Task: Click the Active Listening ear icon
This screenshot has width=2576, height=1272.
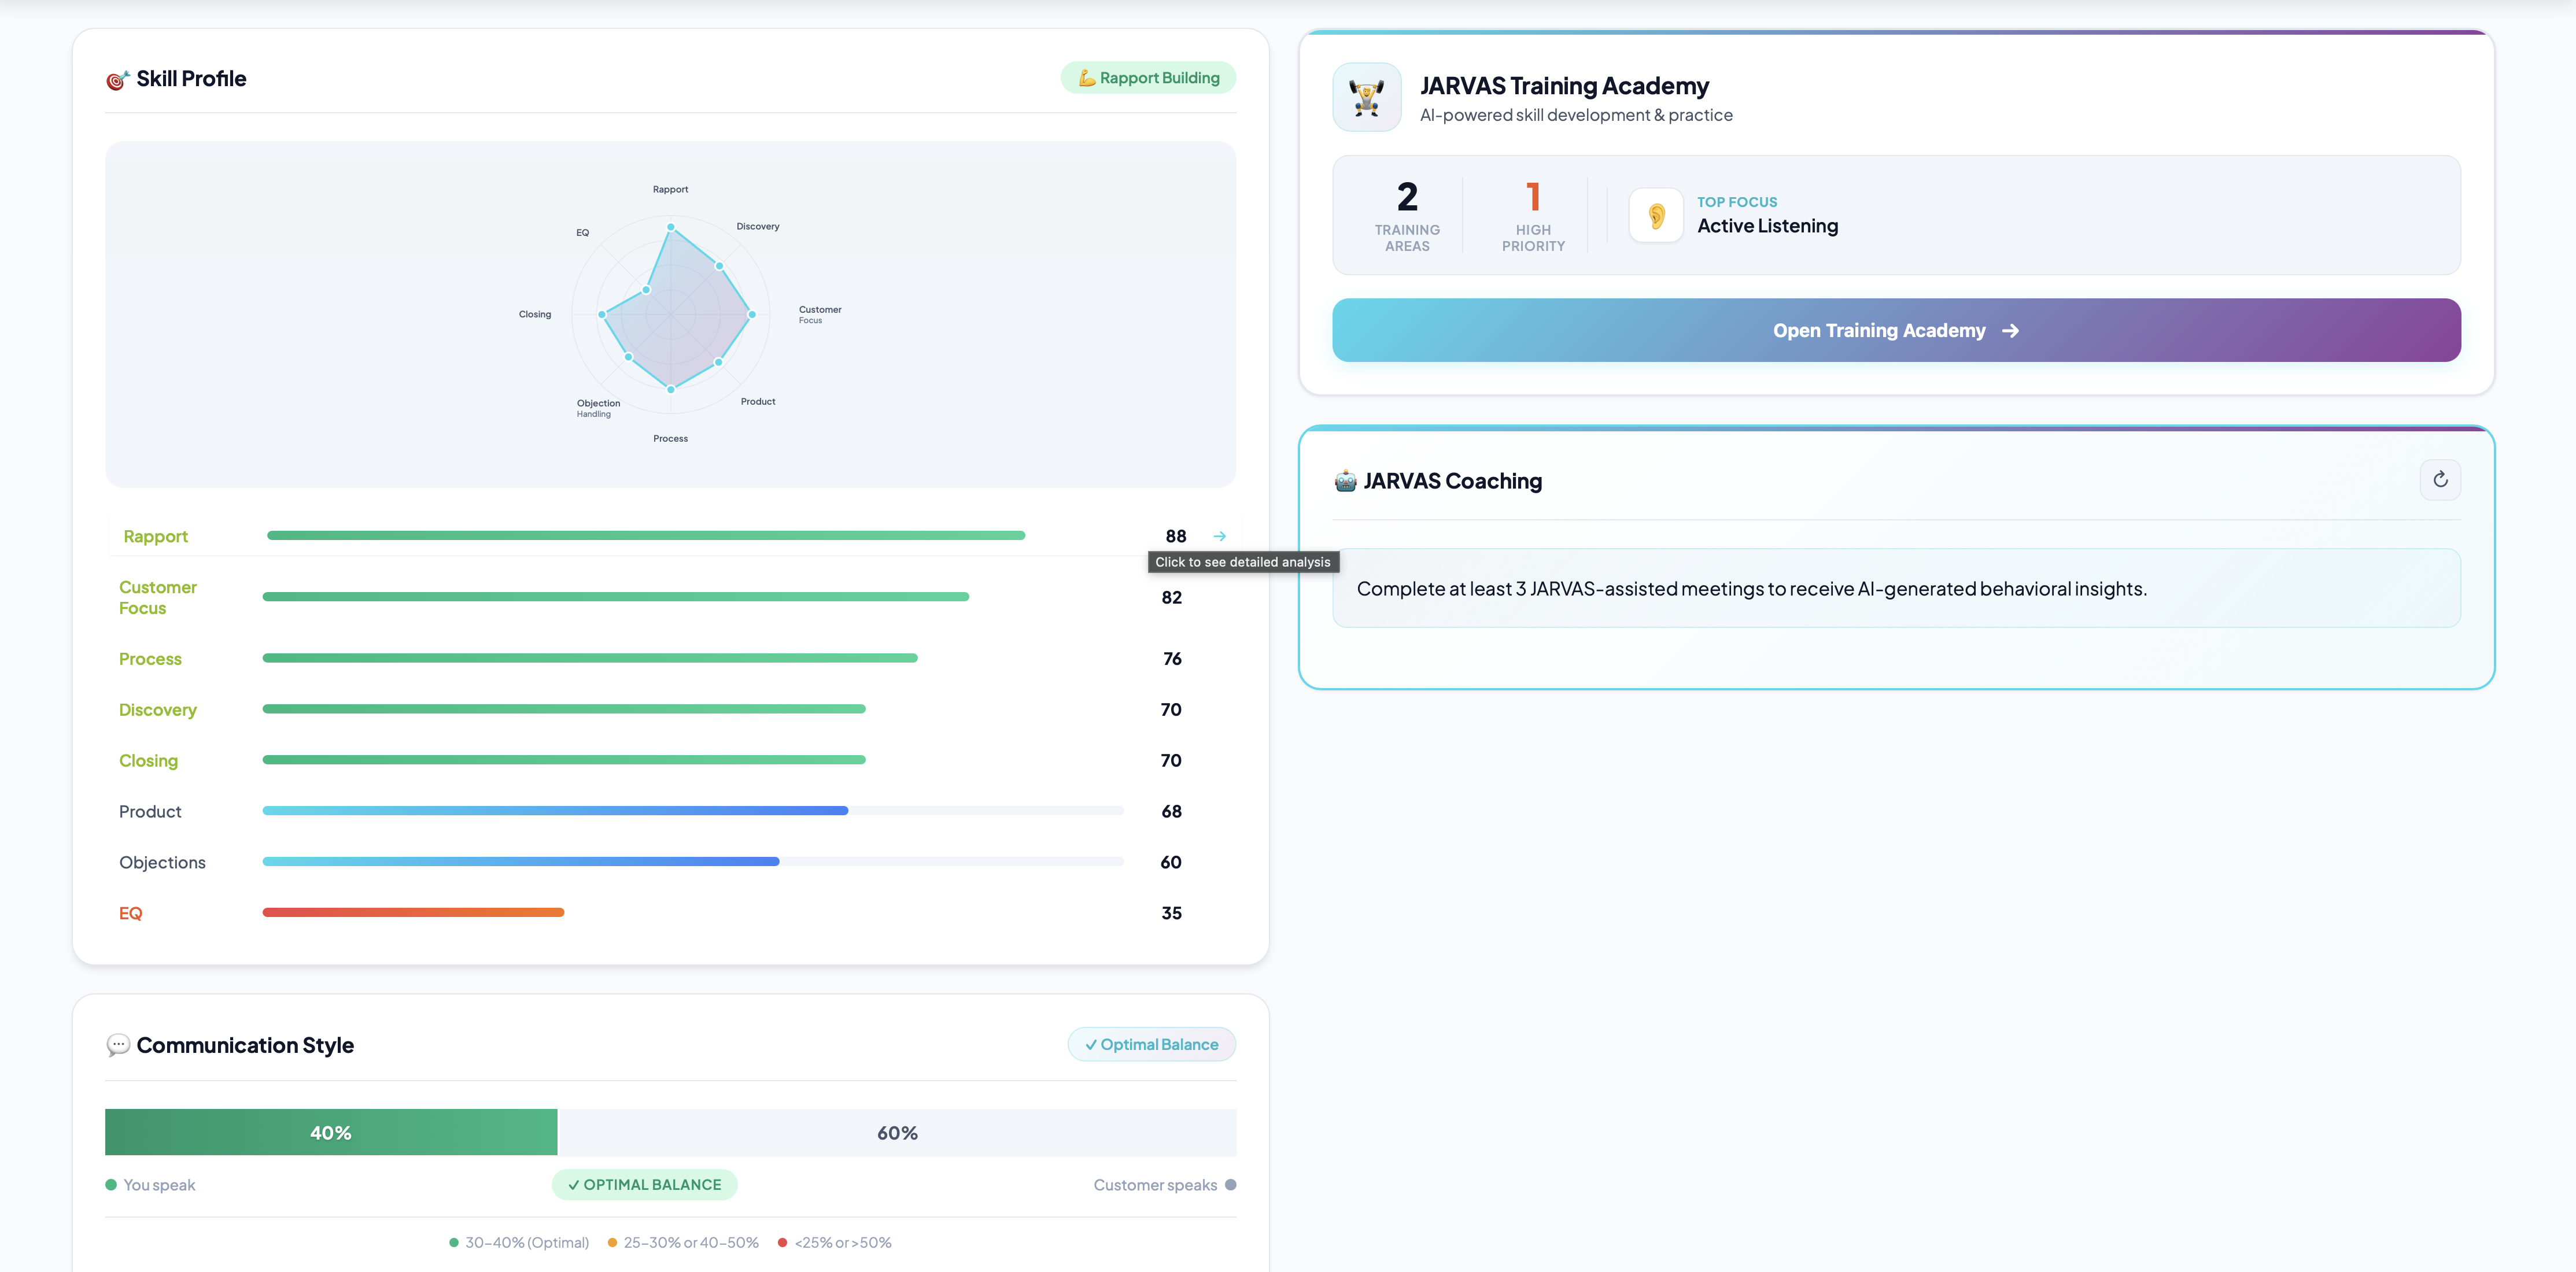Action: coord(1655,215)
